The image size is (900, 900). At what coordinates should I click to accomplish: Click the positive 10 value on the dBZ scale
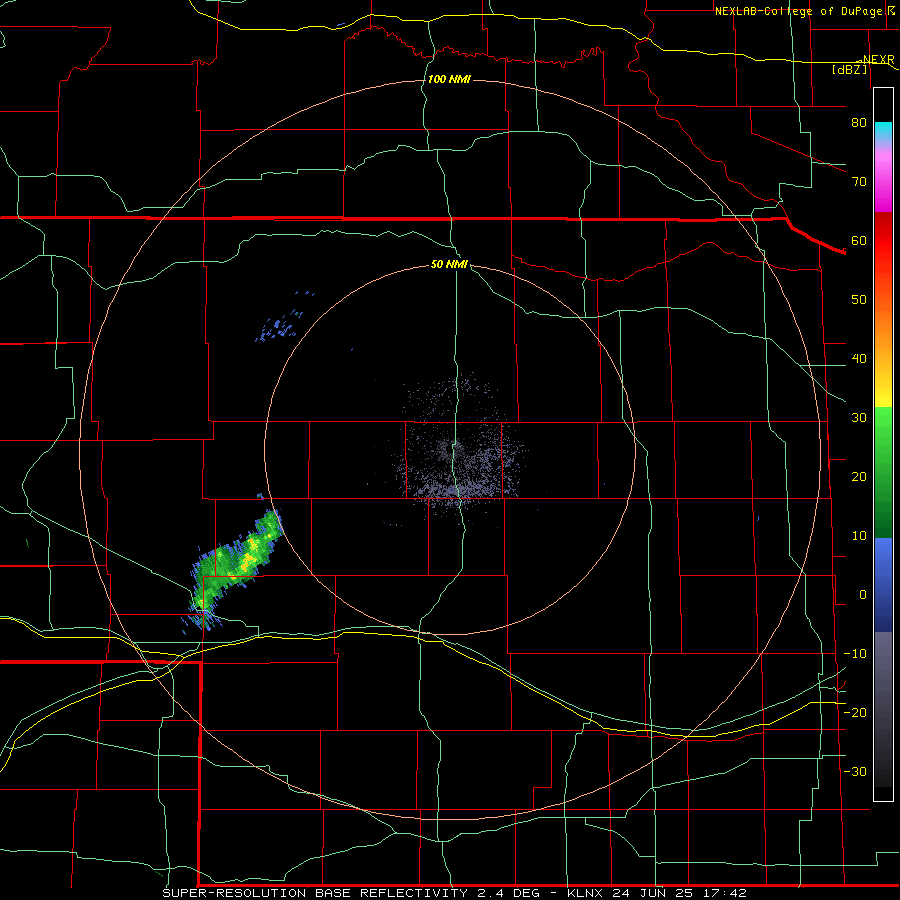click(859, 536)
